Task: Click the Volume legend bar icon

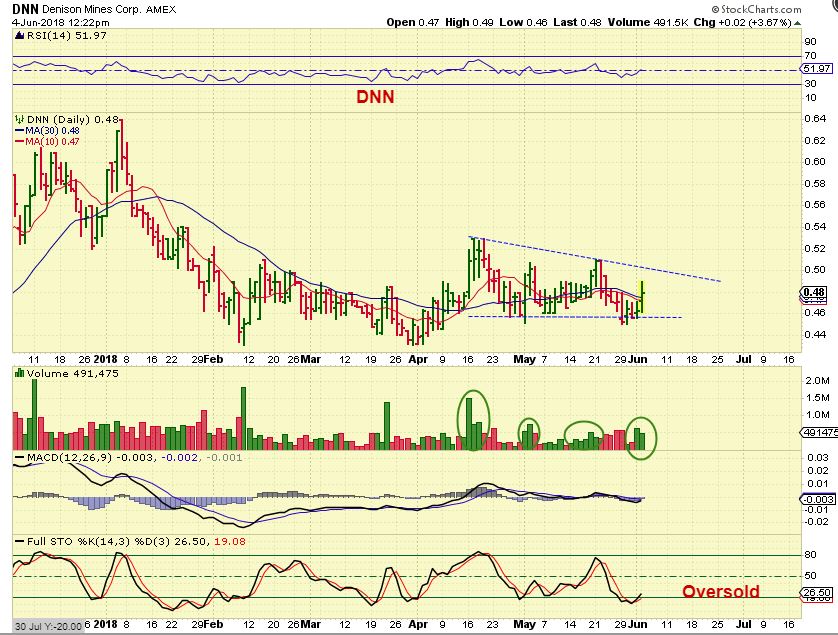Action: point(20,373)
